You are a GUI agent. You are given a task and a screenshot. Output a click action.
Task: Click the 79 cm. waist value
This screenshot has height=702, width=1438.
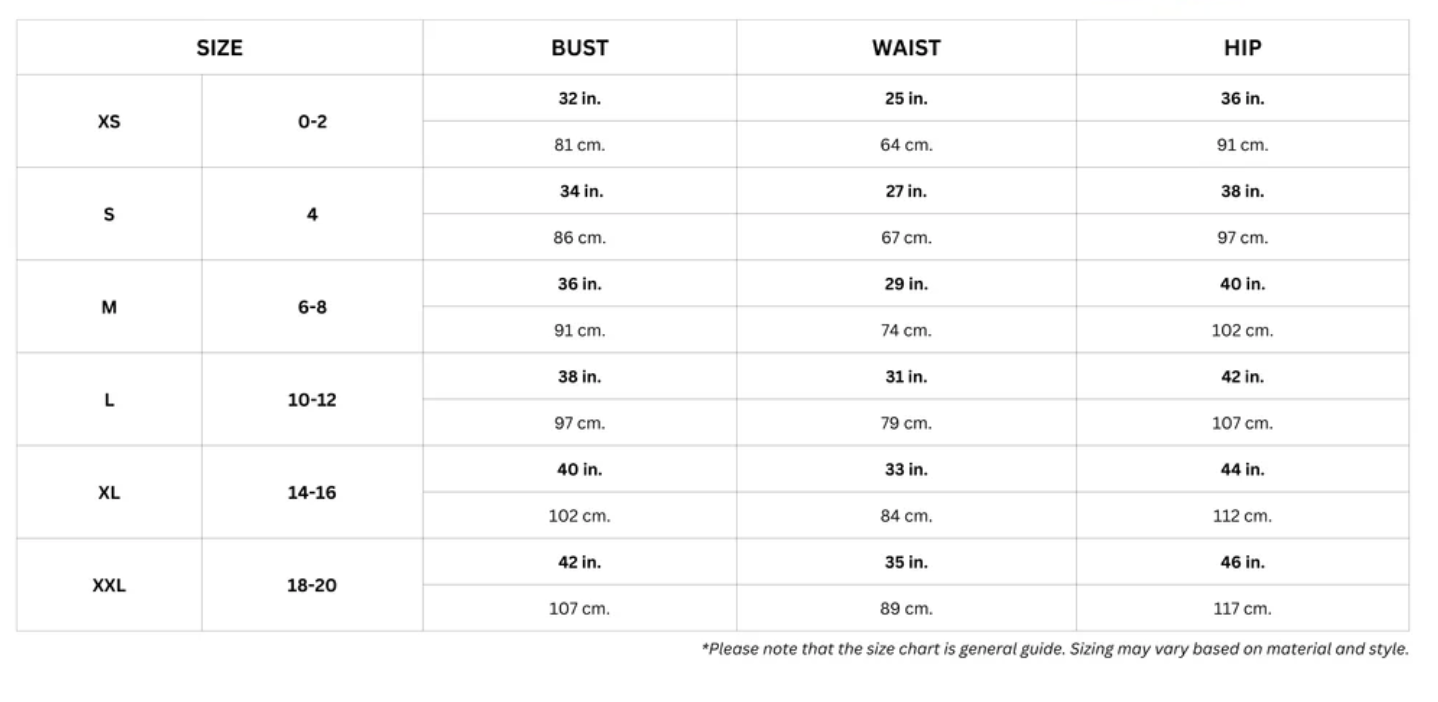tap(906, 423)
